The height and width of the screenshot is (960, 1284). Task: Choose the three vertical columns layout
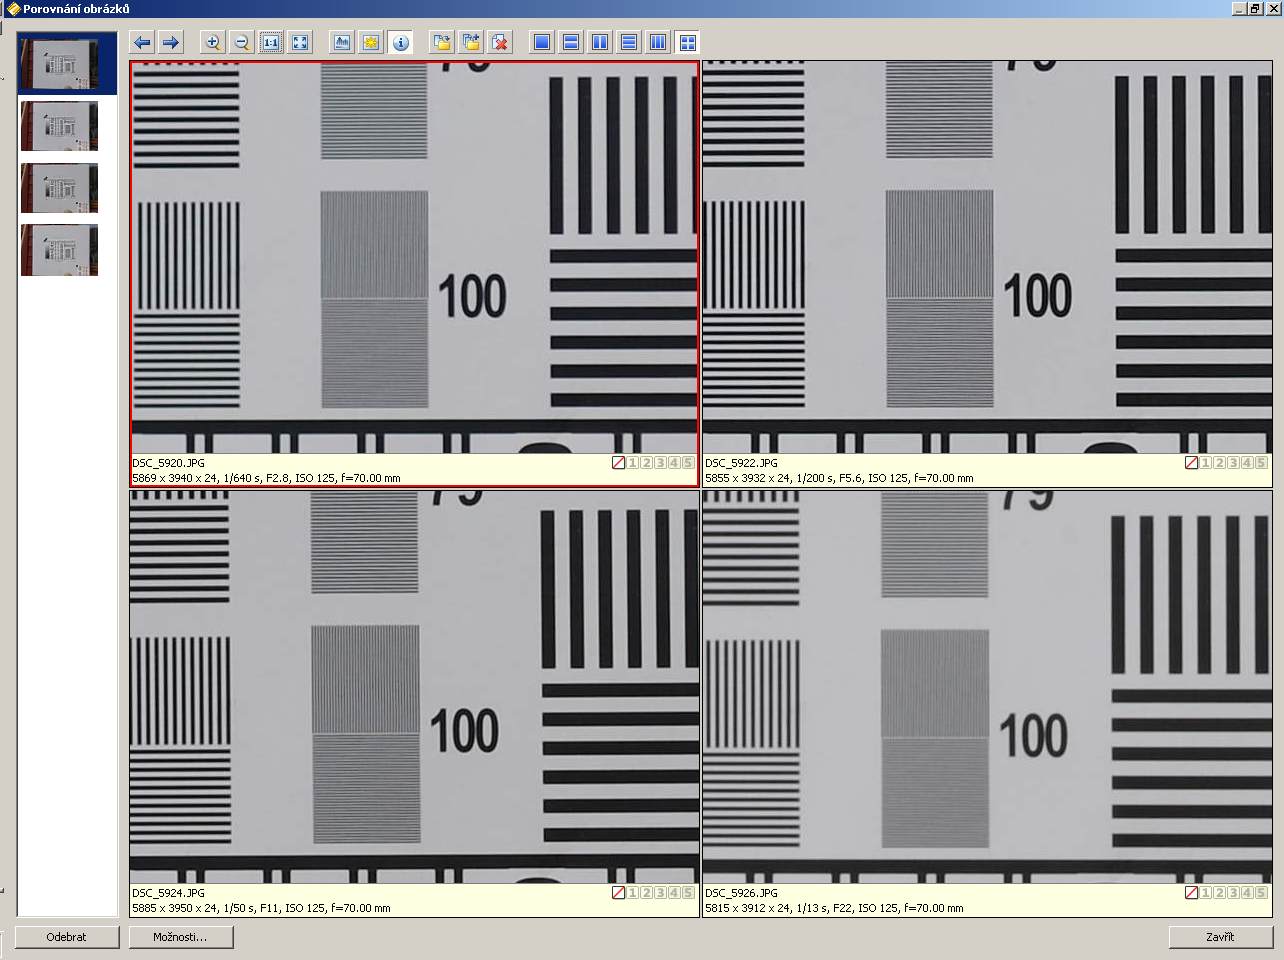pos(658,43)
